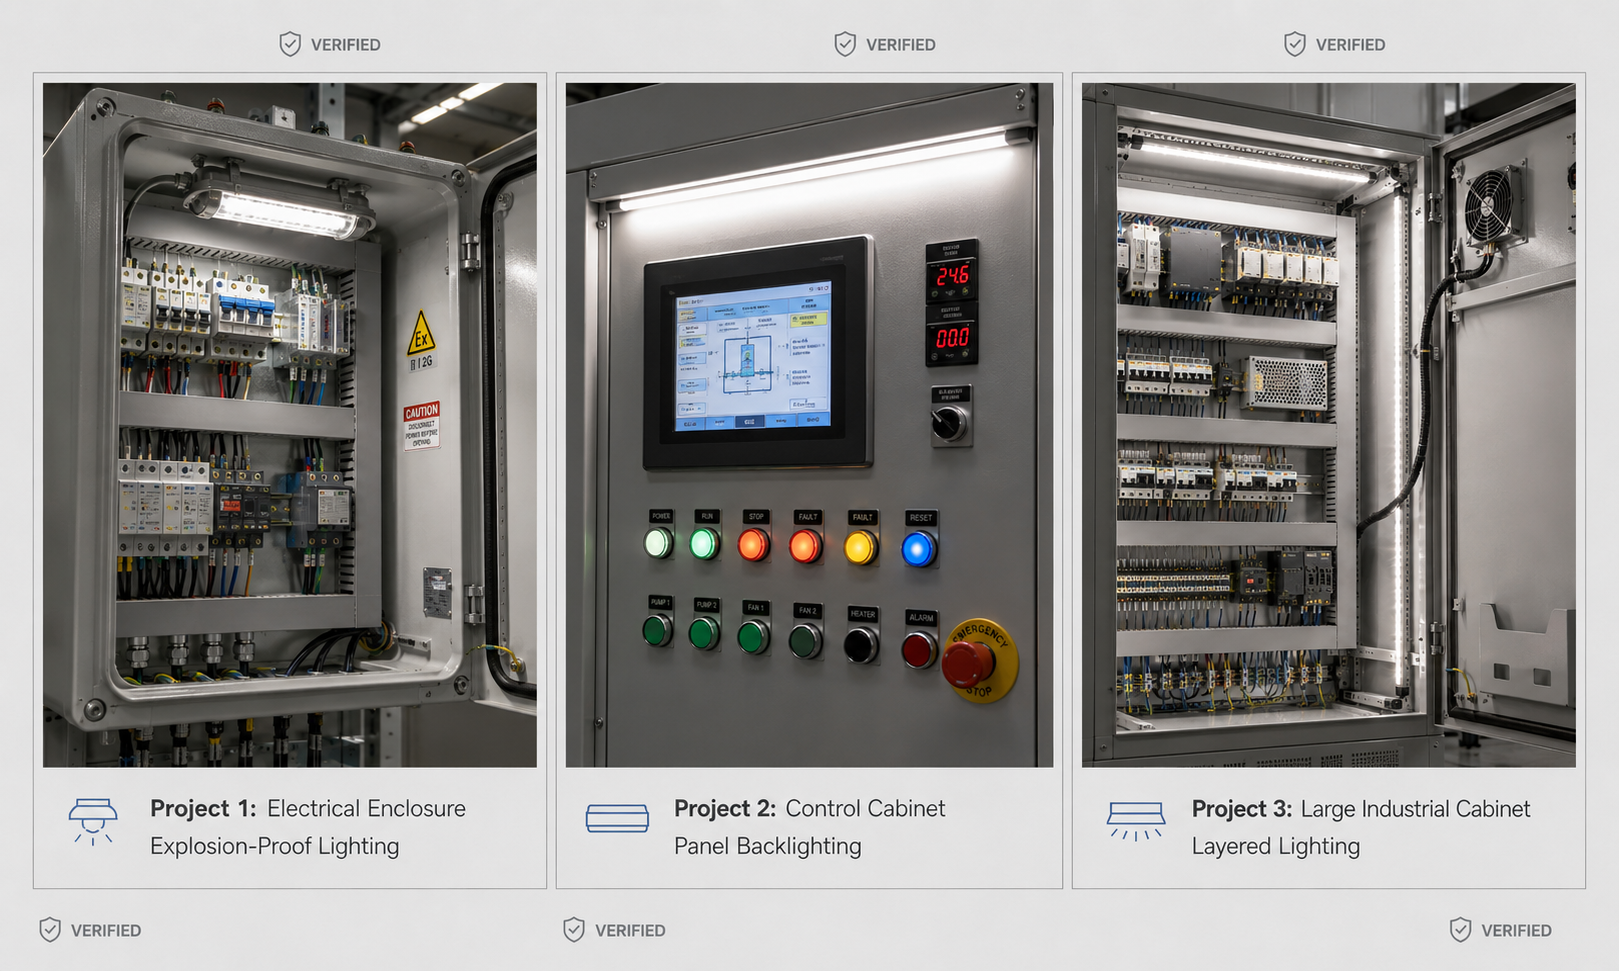
Task: Click the red ALARM pushbutton
Action: (x=919, y=649)
